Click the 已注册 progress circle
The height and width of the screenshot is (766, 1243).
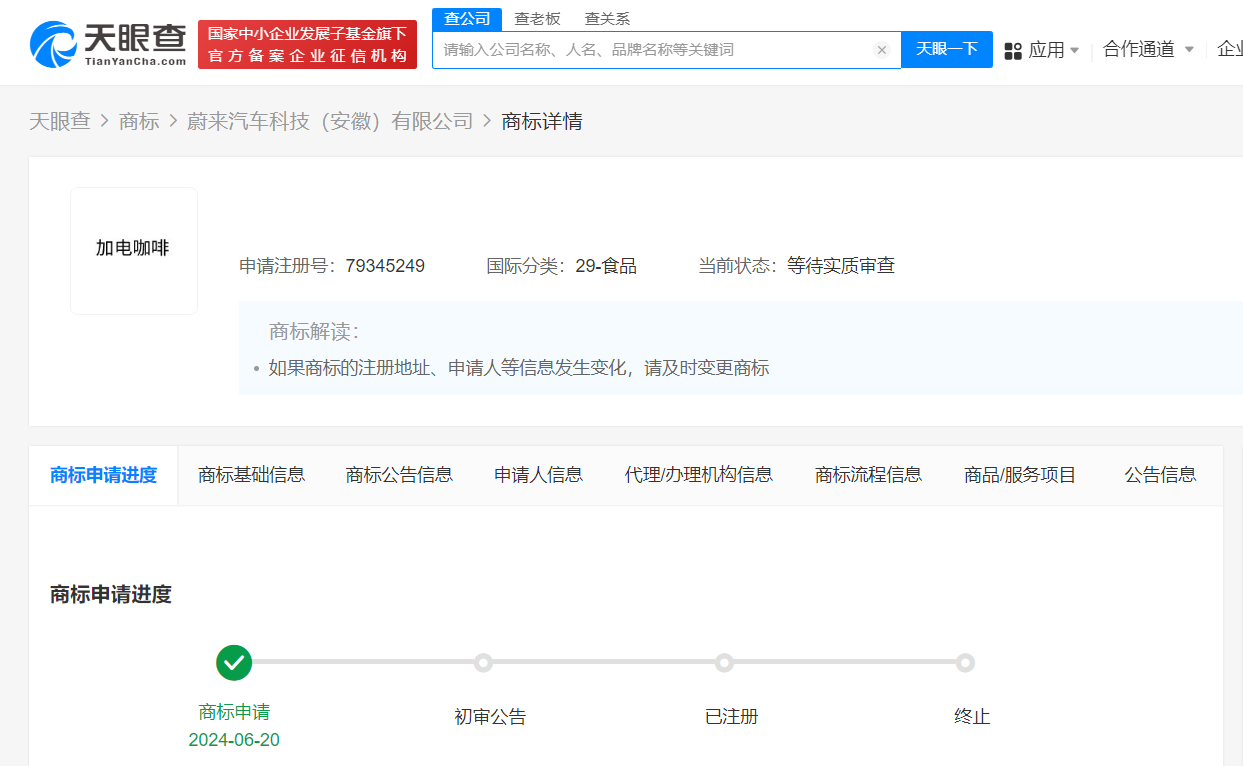724,662
